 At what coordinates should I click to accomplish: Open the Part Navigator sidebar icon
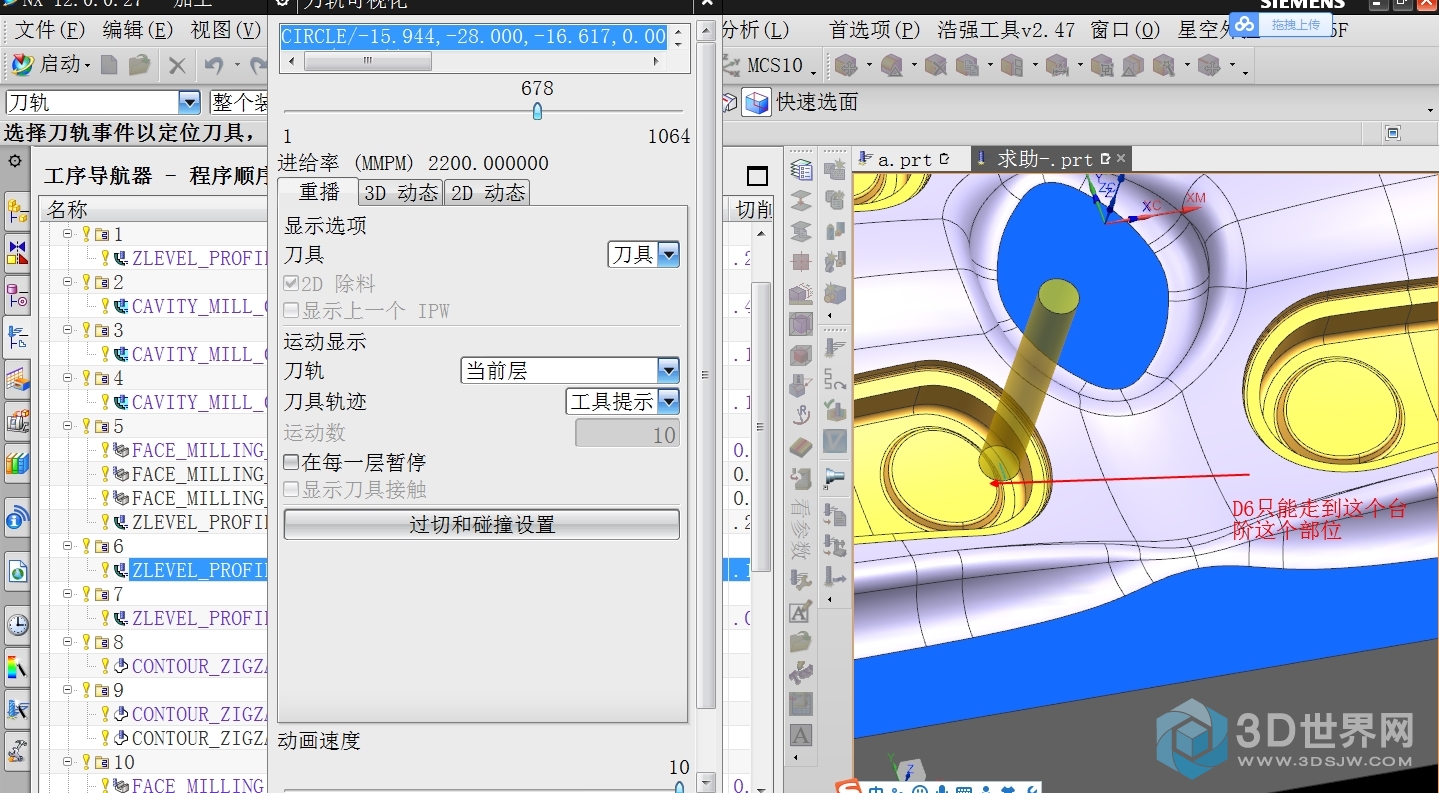point(17,296)
